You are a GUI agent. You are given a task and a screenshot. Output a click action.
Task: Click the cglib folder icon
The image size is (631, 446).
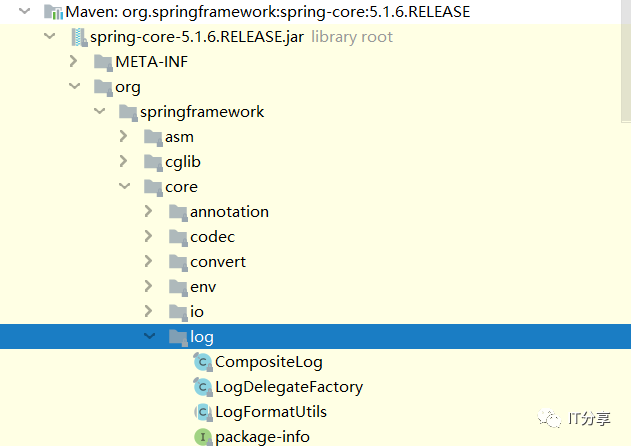[x=153, y=163]
